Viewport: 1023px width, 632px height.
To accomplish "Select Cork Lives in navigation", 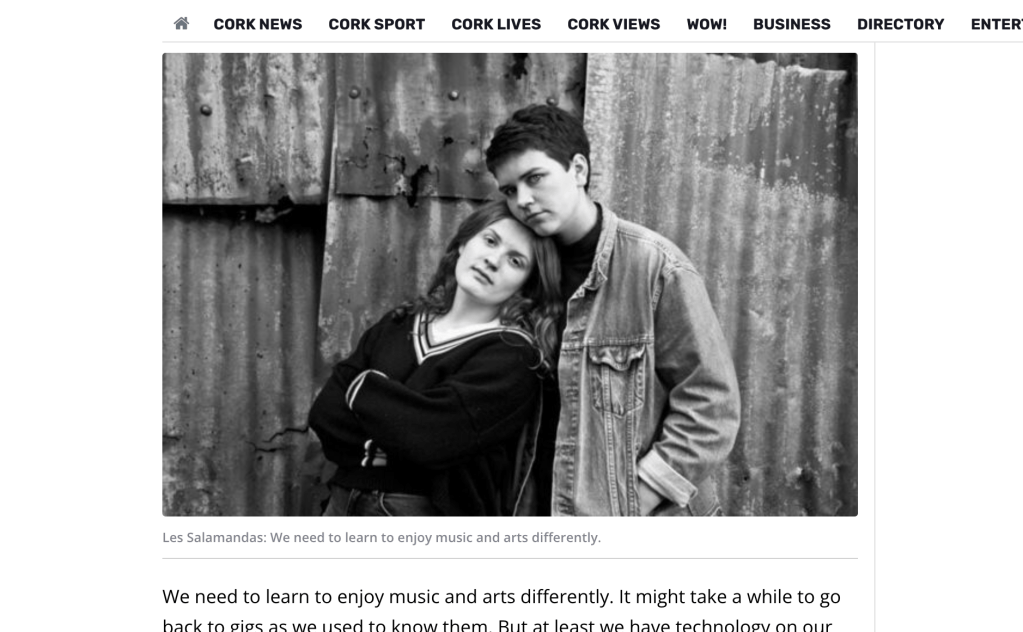I will pos(496,24).
